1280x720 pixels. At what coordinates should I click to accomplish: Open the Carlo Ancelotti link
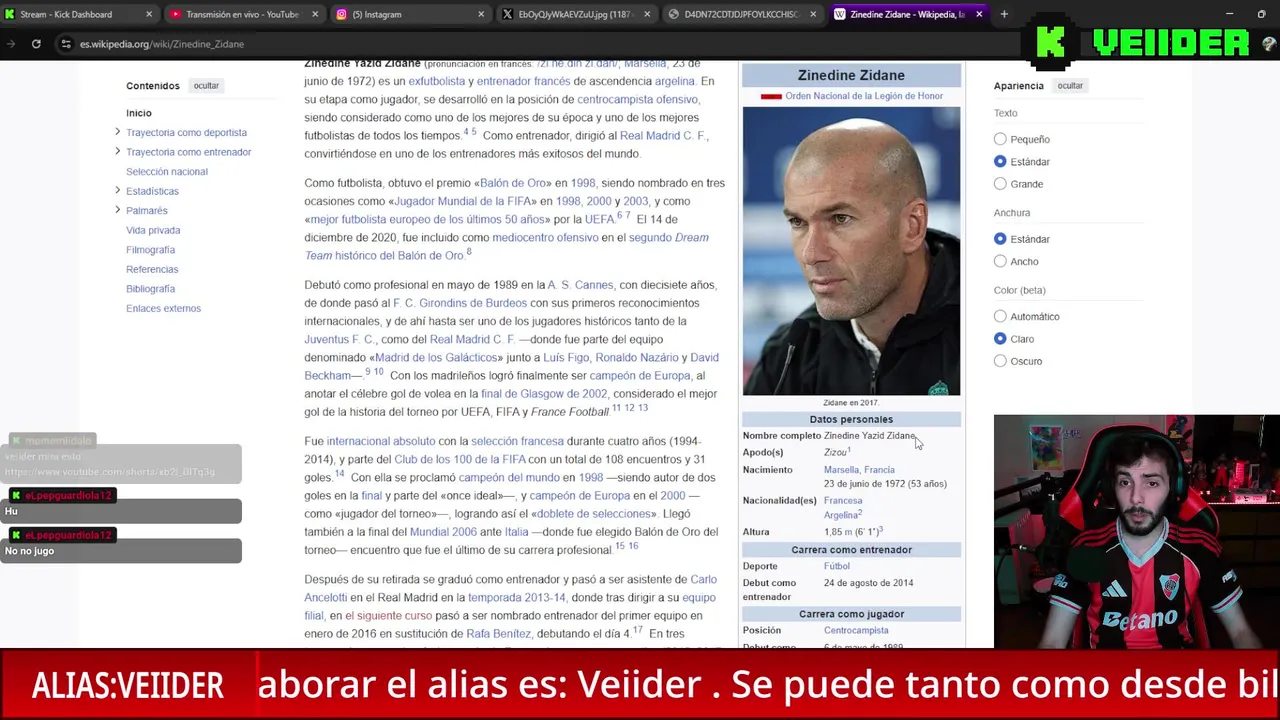pos(510,588)
